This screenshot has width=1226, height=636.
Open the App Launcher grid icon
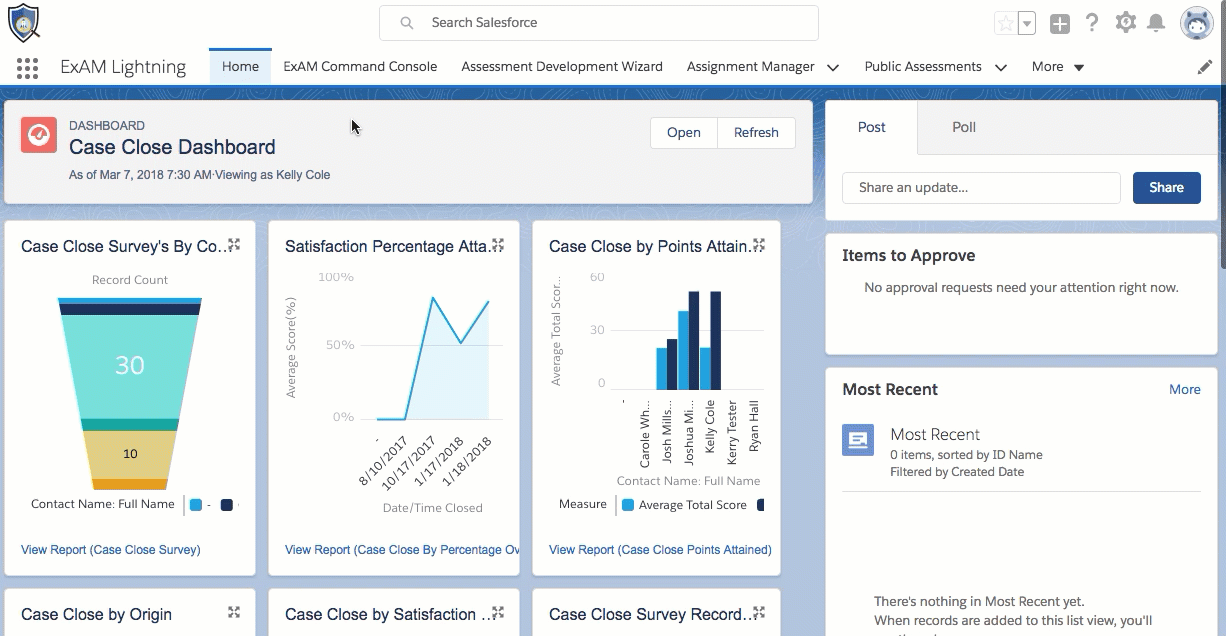pos(28,67)
